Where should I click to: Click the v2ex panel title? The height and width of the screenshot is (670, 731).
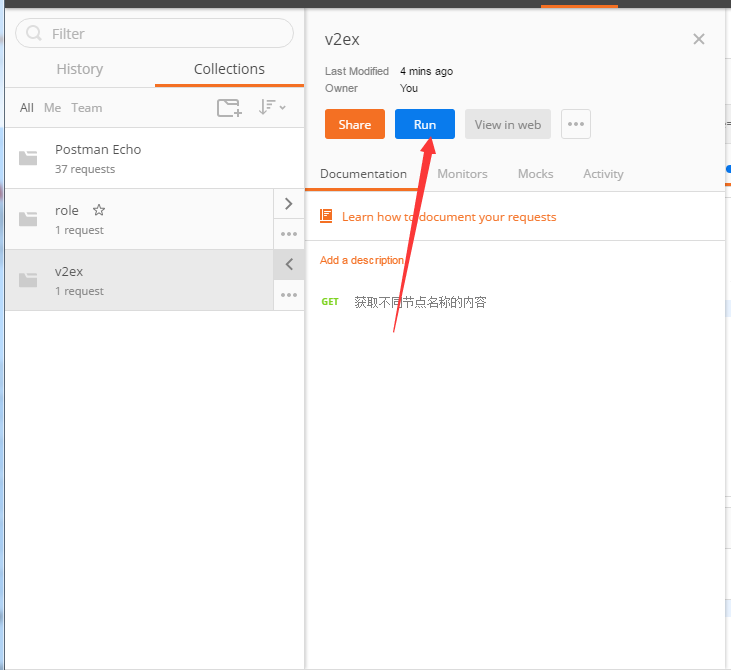[x=342, y=40]
